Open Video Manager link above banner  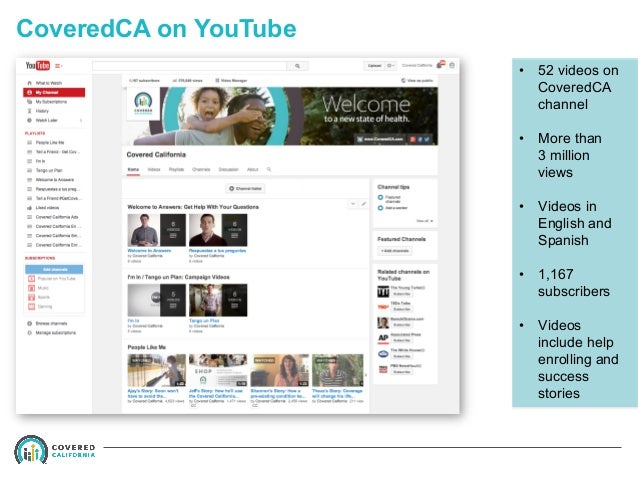[231, 81]
